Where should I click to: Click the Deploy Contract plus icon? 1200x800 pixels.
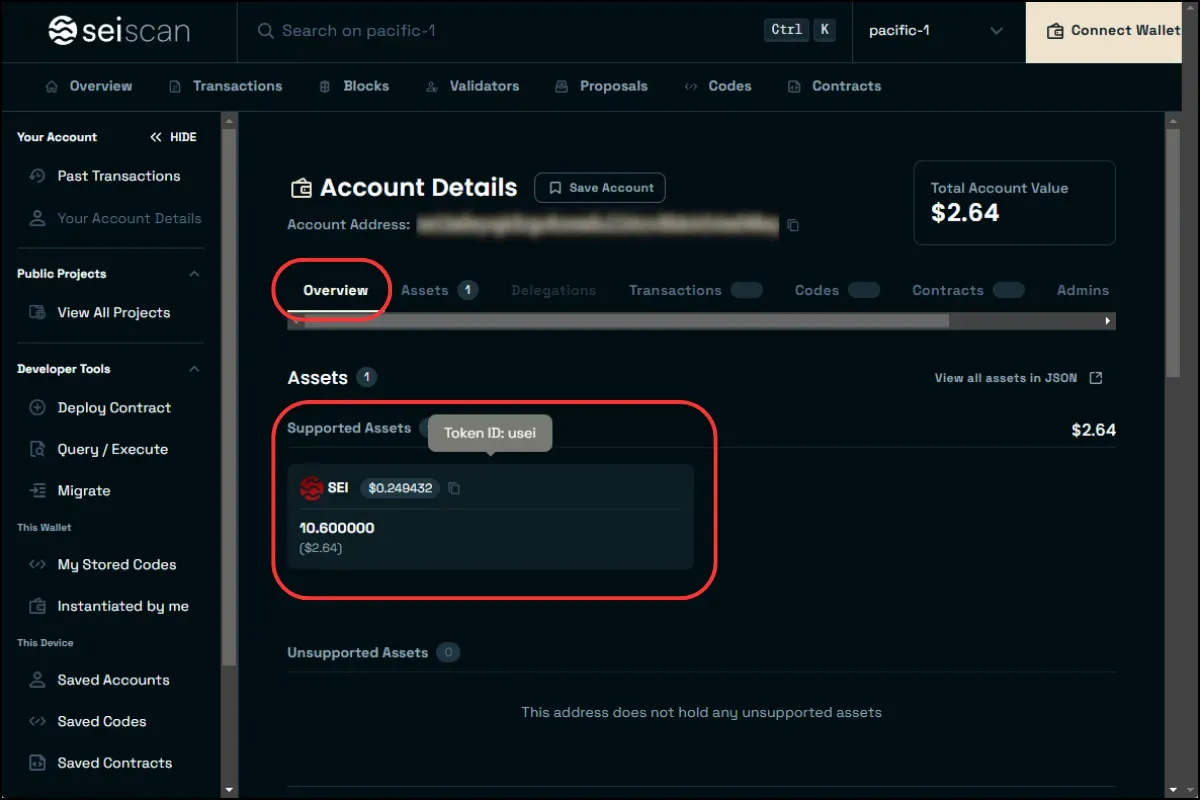tap(37, 408)
